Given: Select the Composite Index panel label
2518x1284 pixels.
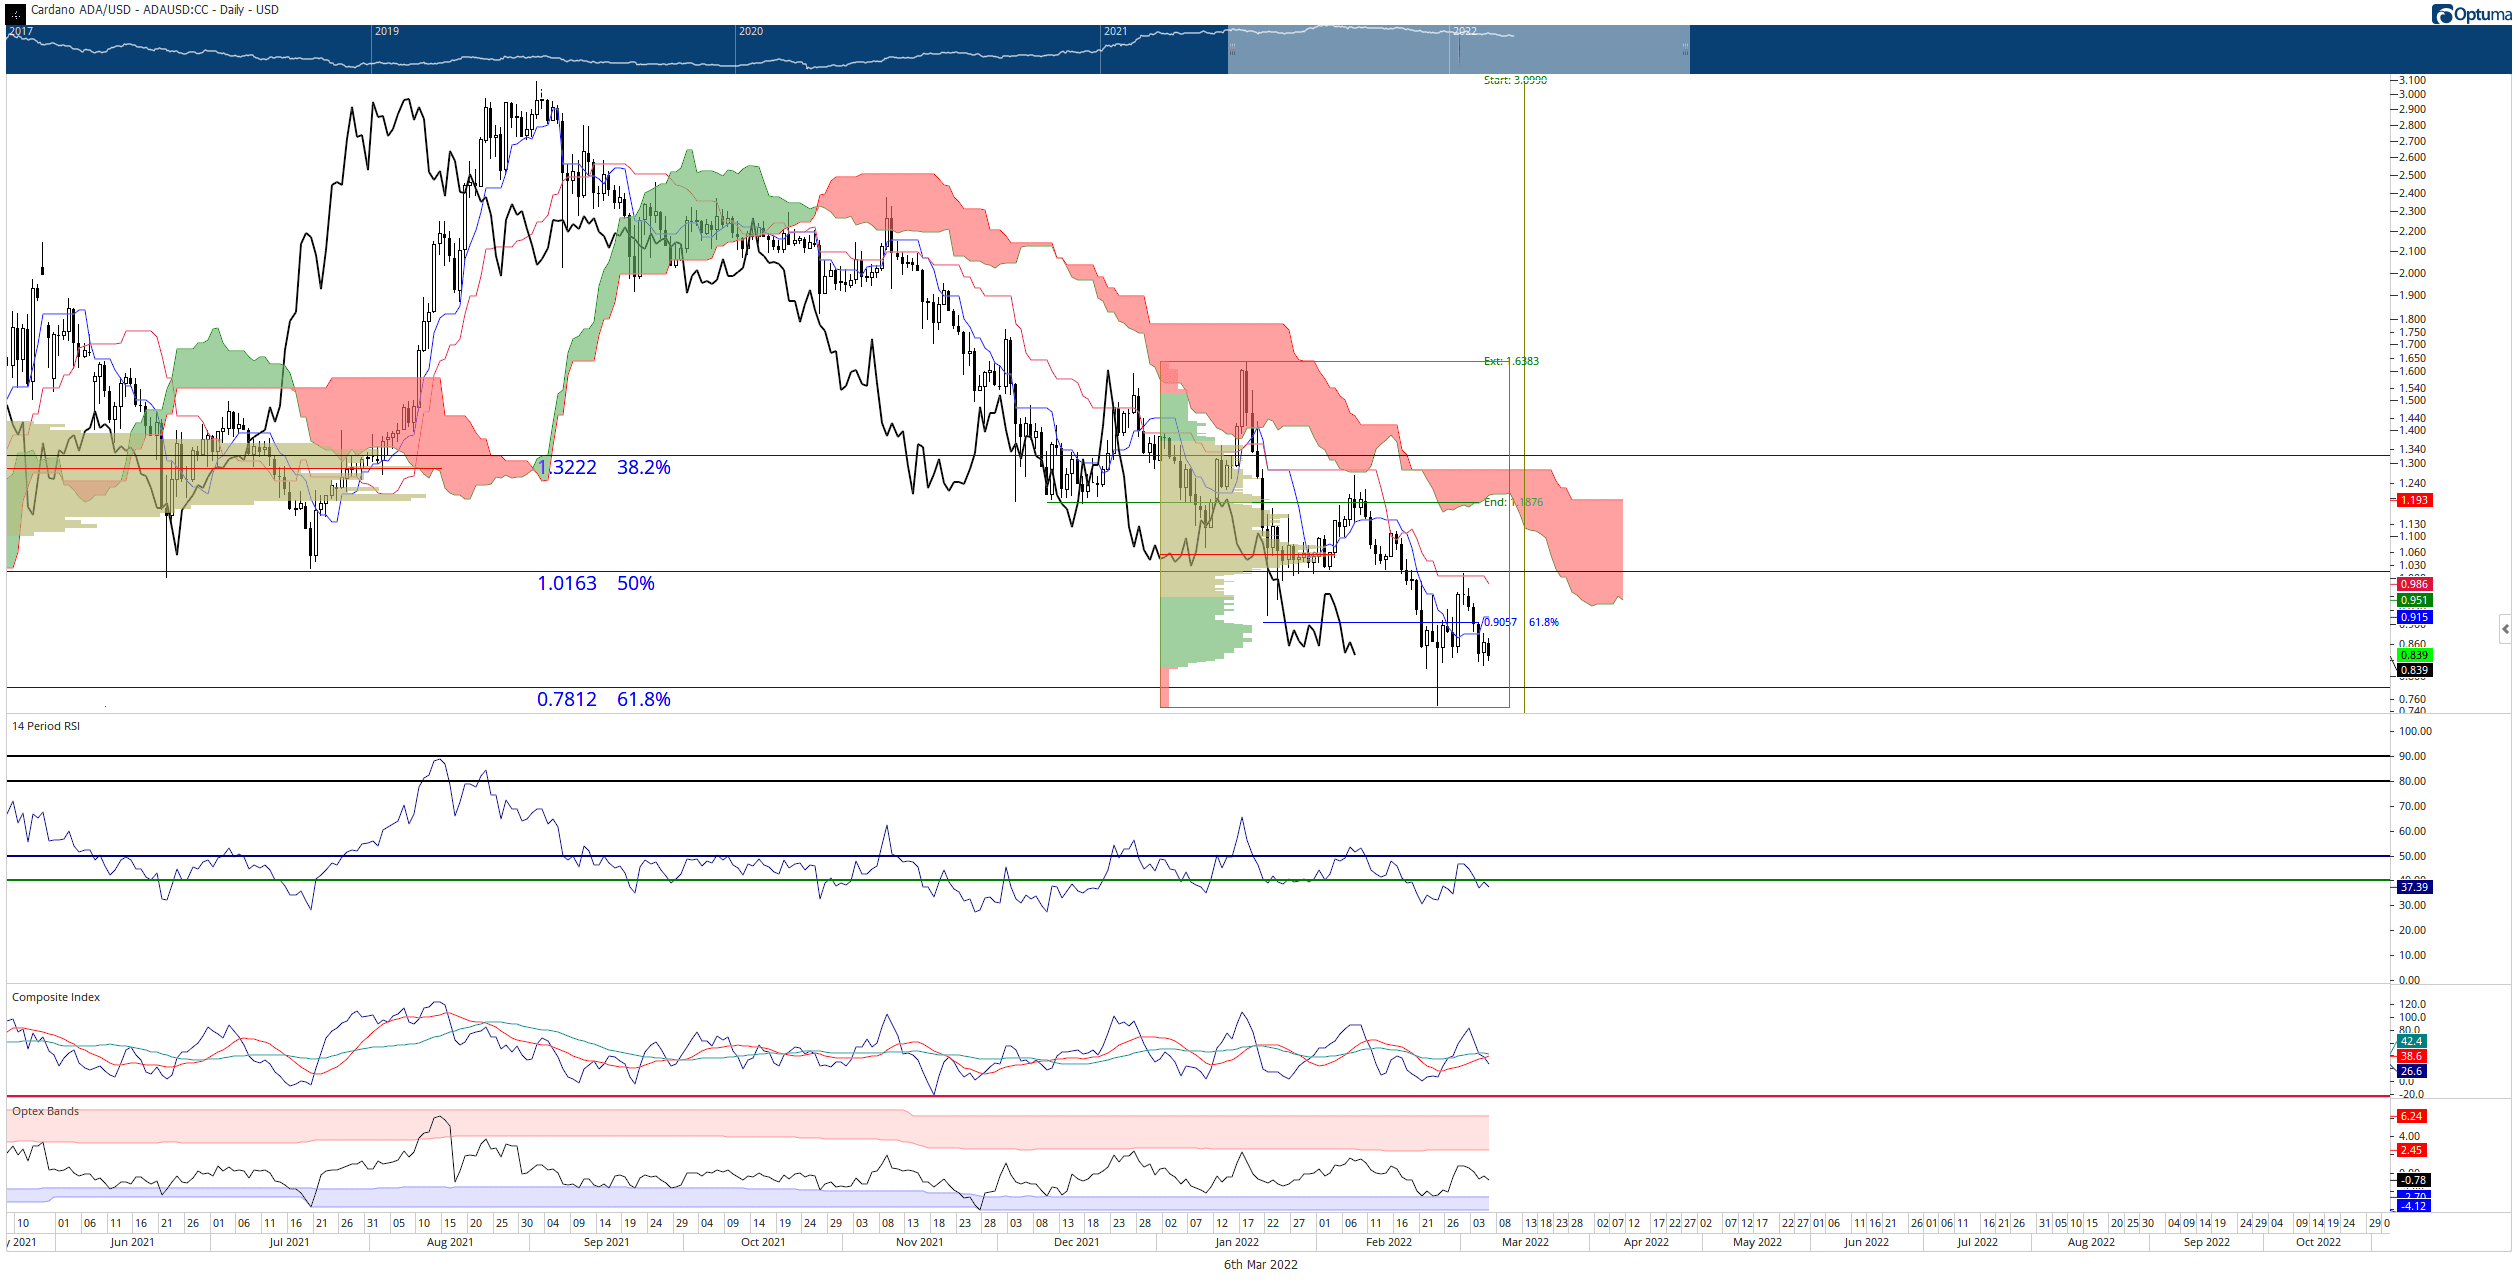Looking at the screenshot, I should point(56,997).
